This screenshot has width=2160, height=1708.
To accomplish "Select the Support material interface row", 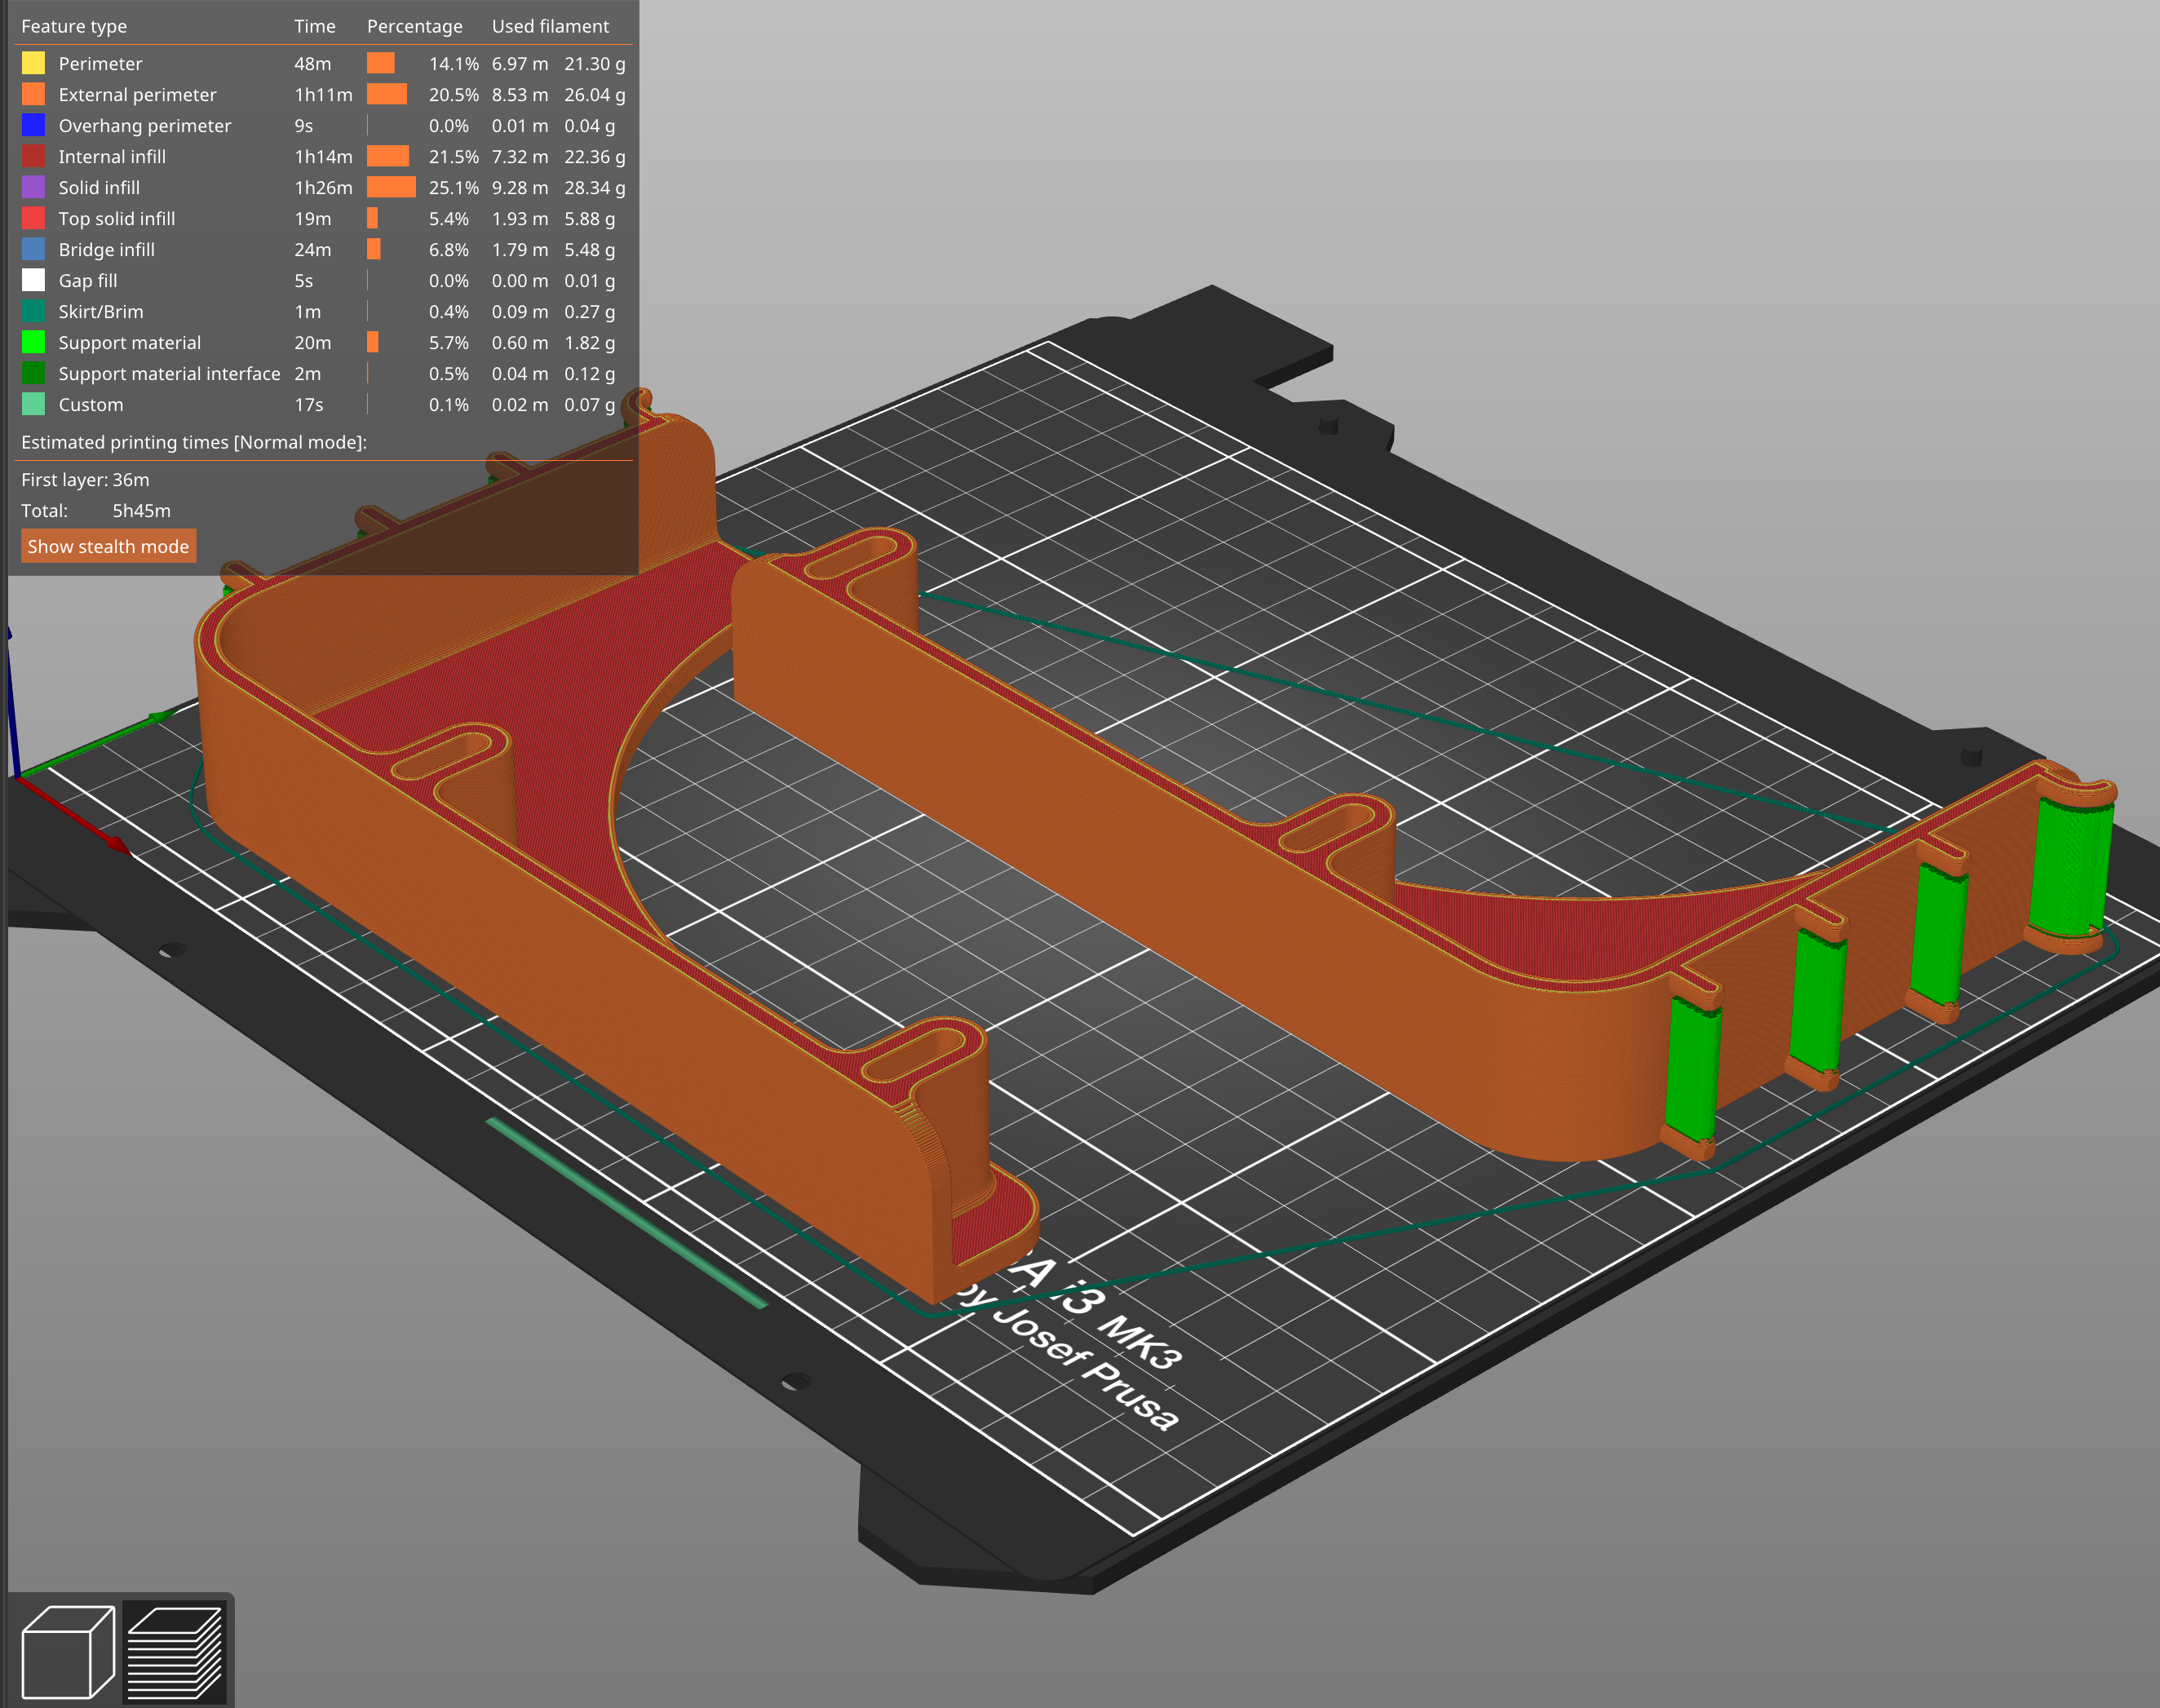I will tap(323, 373).
